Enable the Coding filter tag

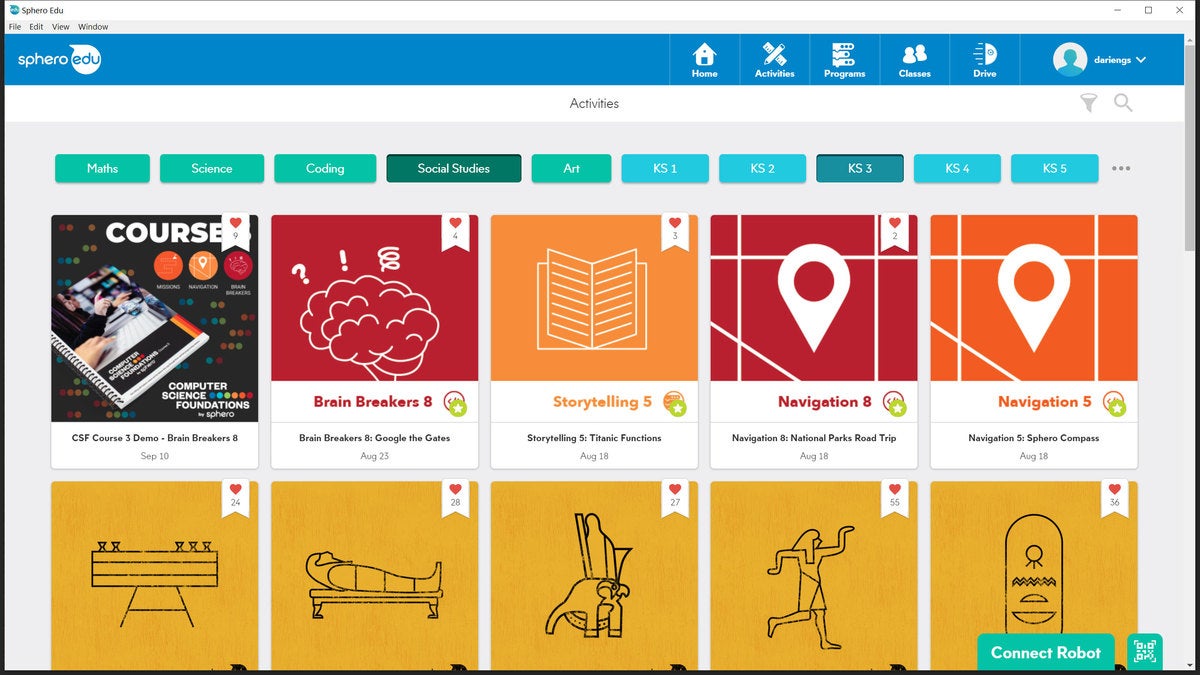[325, 168]
